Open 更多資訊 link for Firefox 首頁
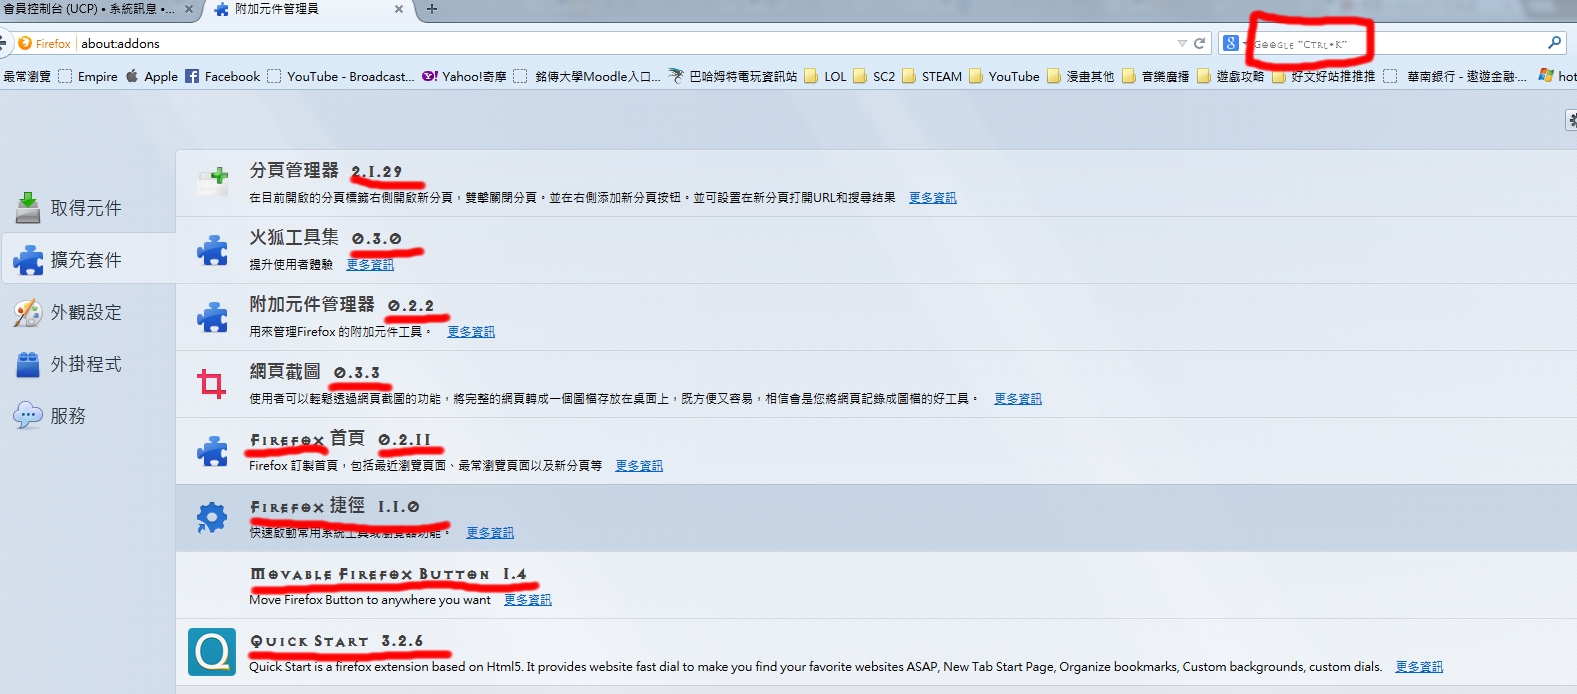The width and height of the screenshot is (1577, 694). point(639,466)
